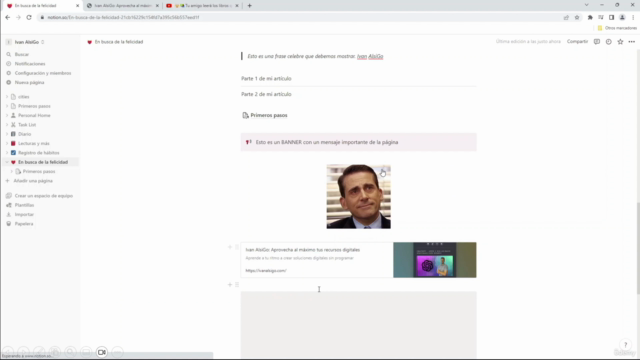The height and width of the screenshot is (360, 640).
Task: Click the banner callout megaphone icon
Action: pos(248,142)
